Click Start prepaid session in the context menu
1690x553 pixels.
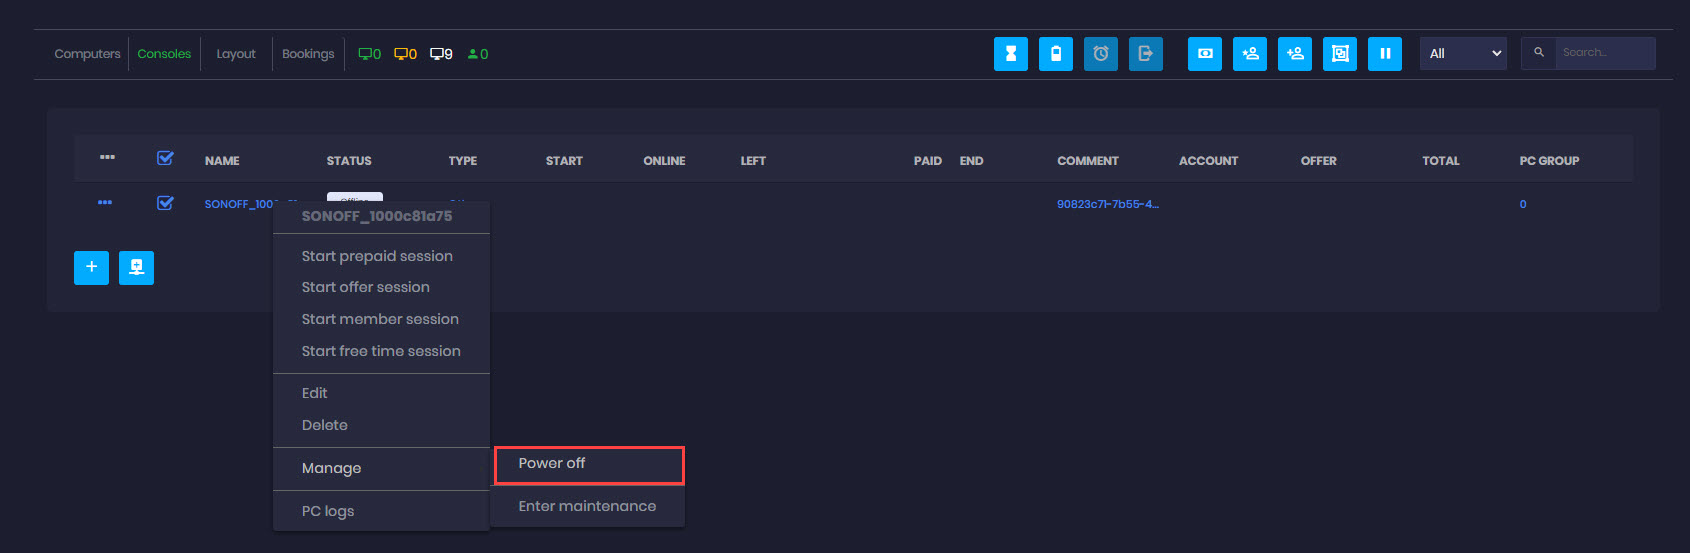(x=377, y=256)
